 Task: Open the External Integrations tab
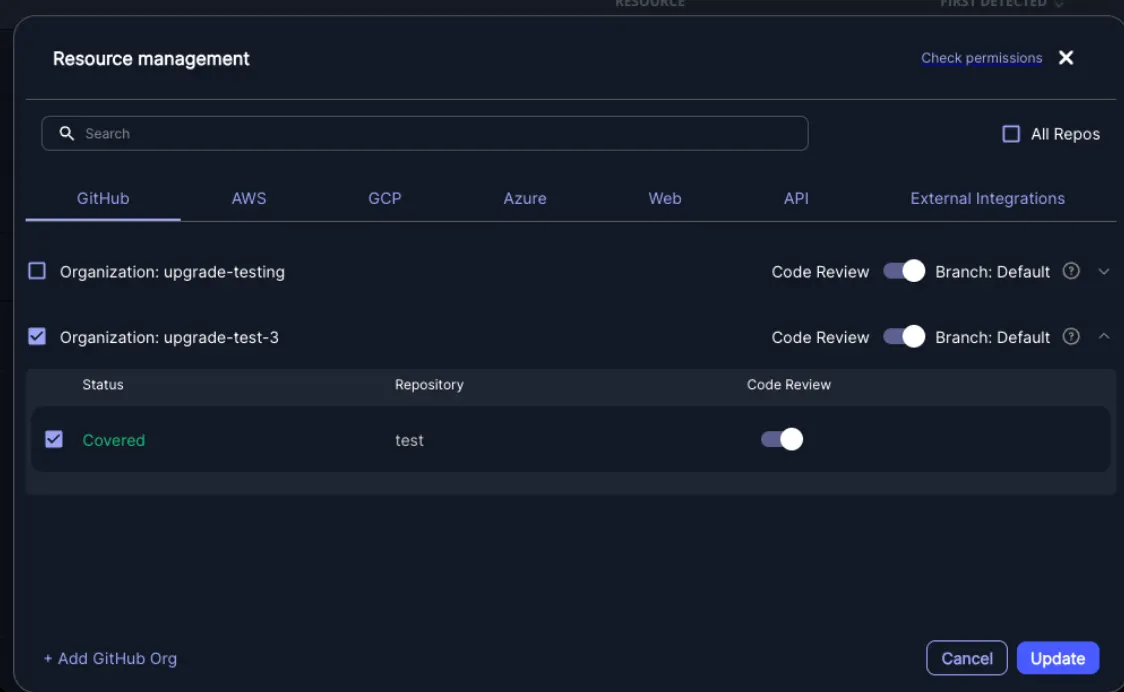coord(988,199)
